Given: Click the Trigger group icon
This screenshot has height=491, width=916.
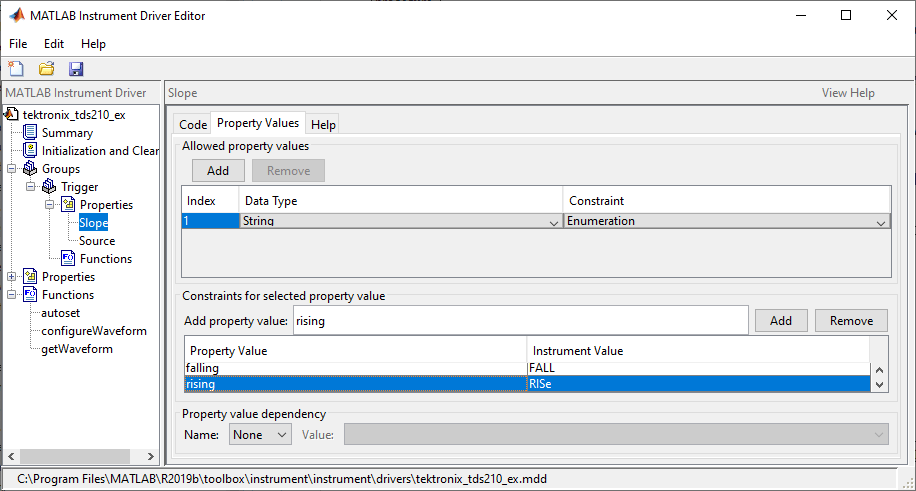Looking at the screenshot, I should tap(49, 186).
